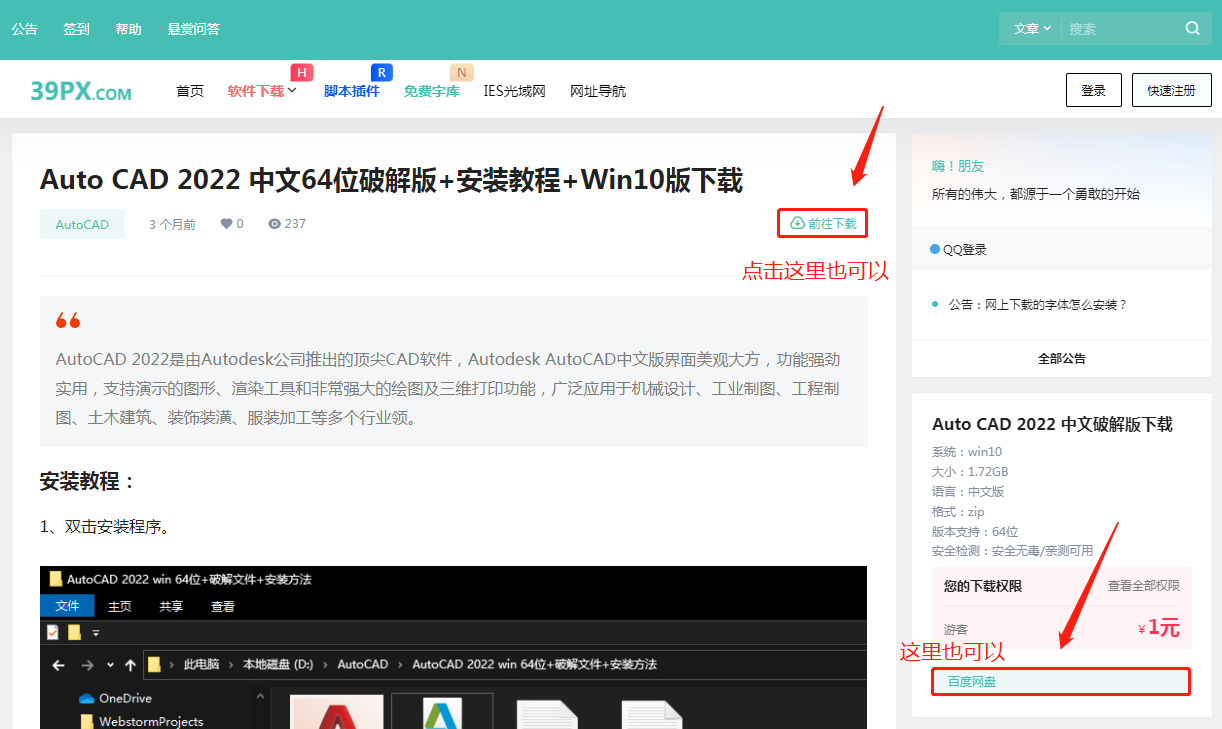Click the search magnifier icon
1222x729 pixels.
click(1192, 28)
